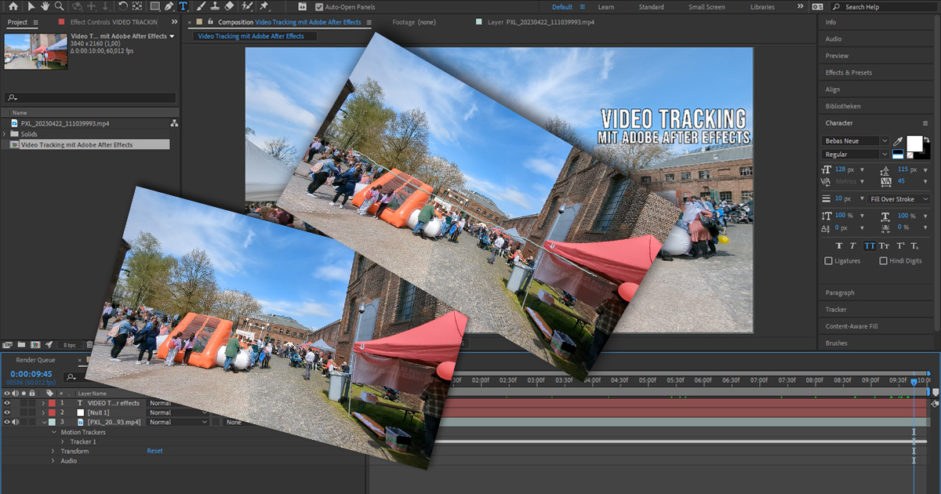The height and width of the screenshot is (494, 941).
Task: Enable the Ligatures checkbox
Action: (828, 261)
